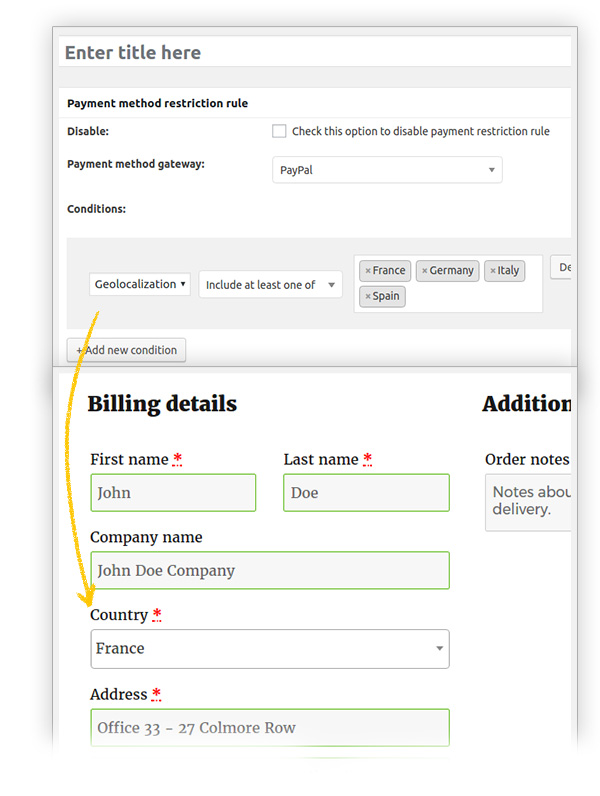Open the Geolocalization condition dropdown
The width and height of the screenshot is (600, 796).
[140, 285]
